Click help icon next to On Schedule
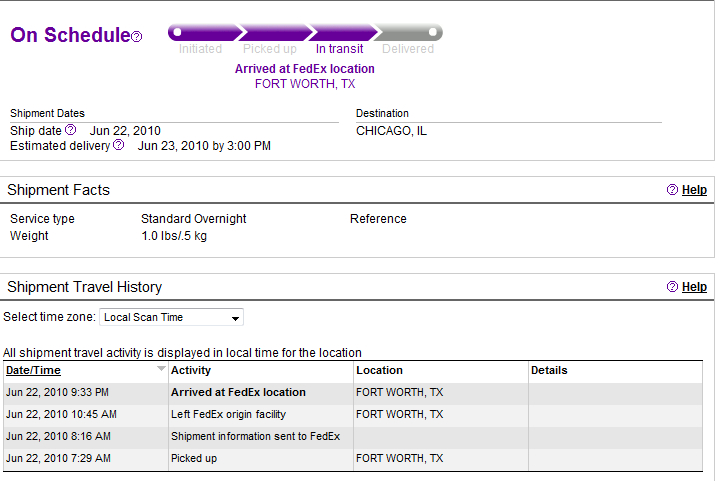This screenshot has width=726, height=481. point(137,37)
